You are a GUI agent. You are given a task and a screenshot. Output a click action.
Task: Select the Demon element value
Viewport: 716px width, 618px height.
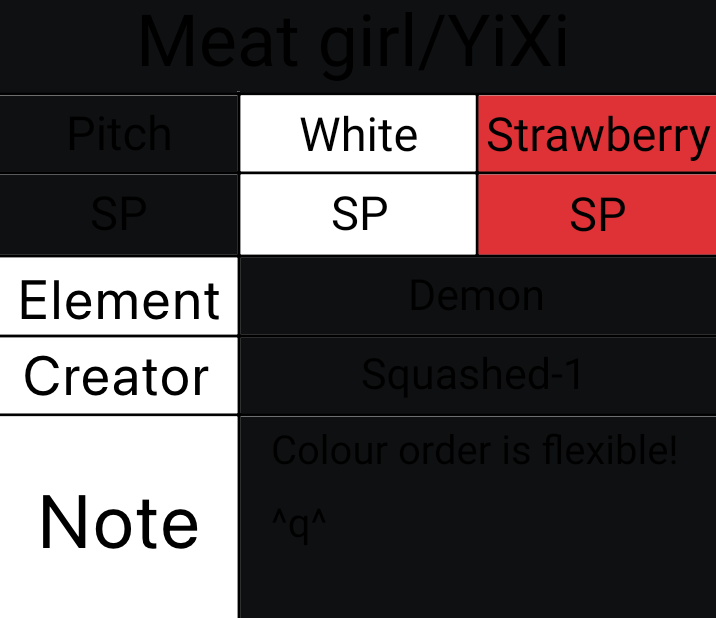click(477, 296)
